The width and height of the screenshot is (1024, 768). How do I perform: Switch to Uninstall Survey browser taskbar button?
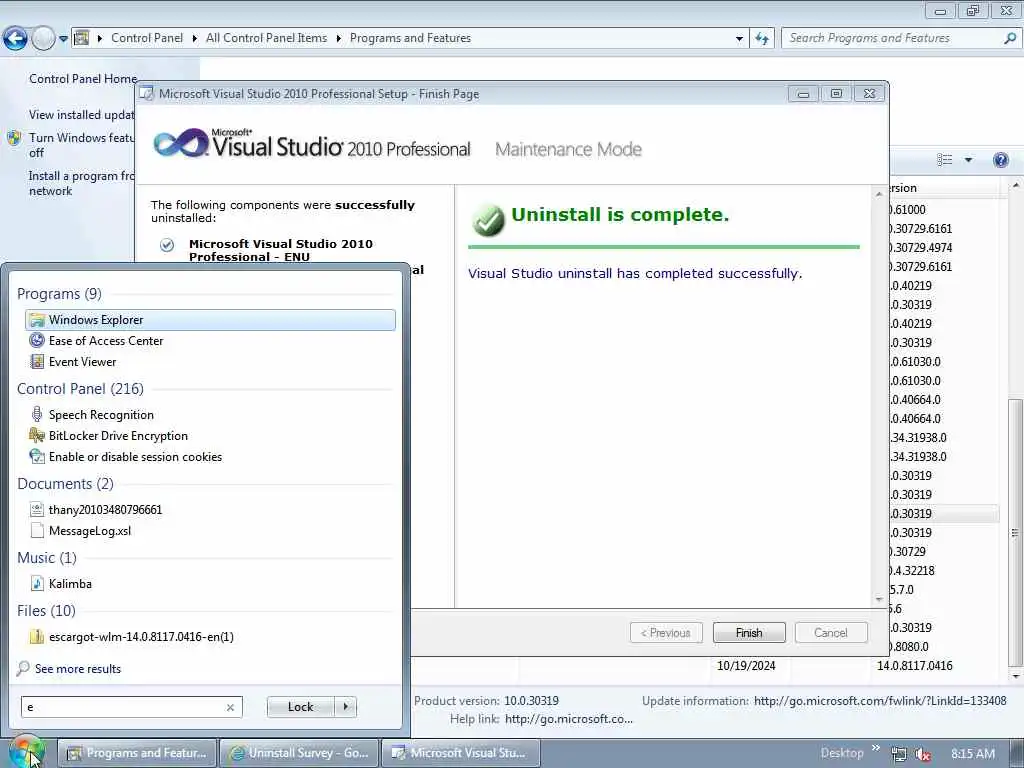(x=299, y=753)
